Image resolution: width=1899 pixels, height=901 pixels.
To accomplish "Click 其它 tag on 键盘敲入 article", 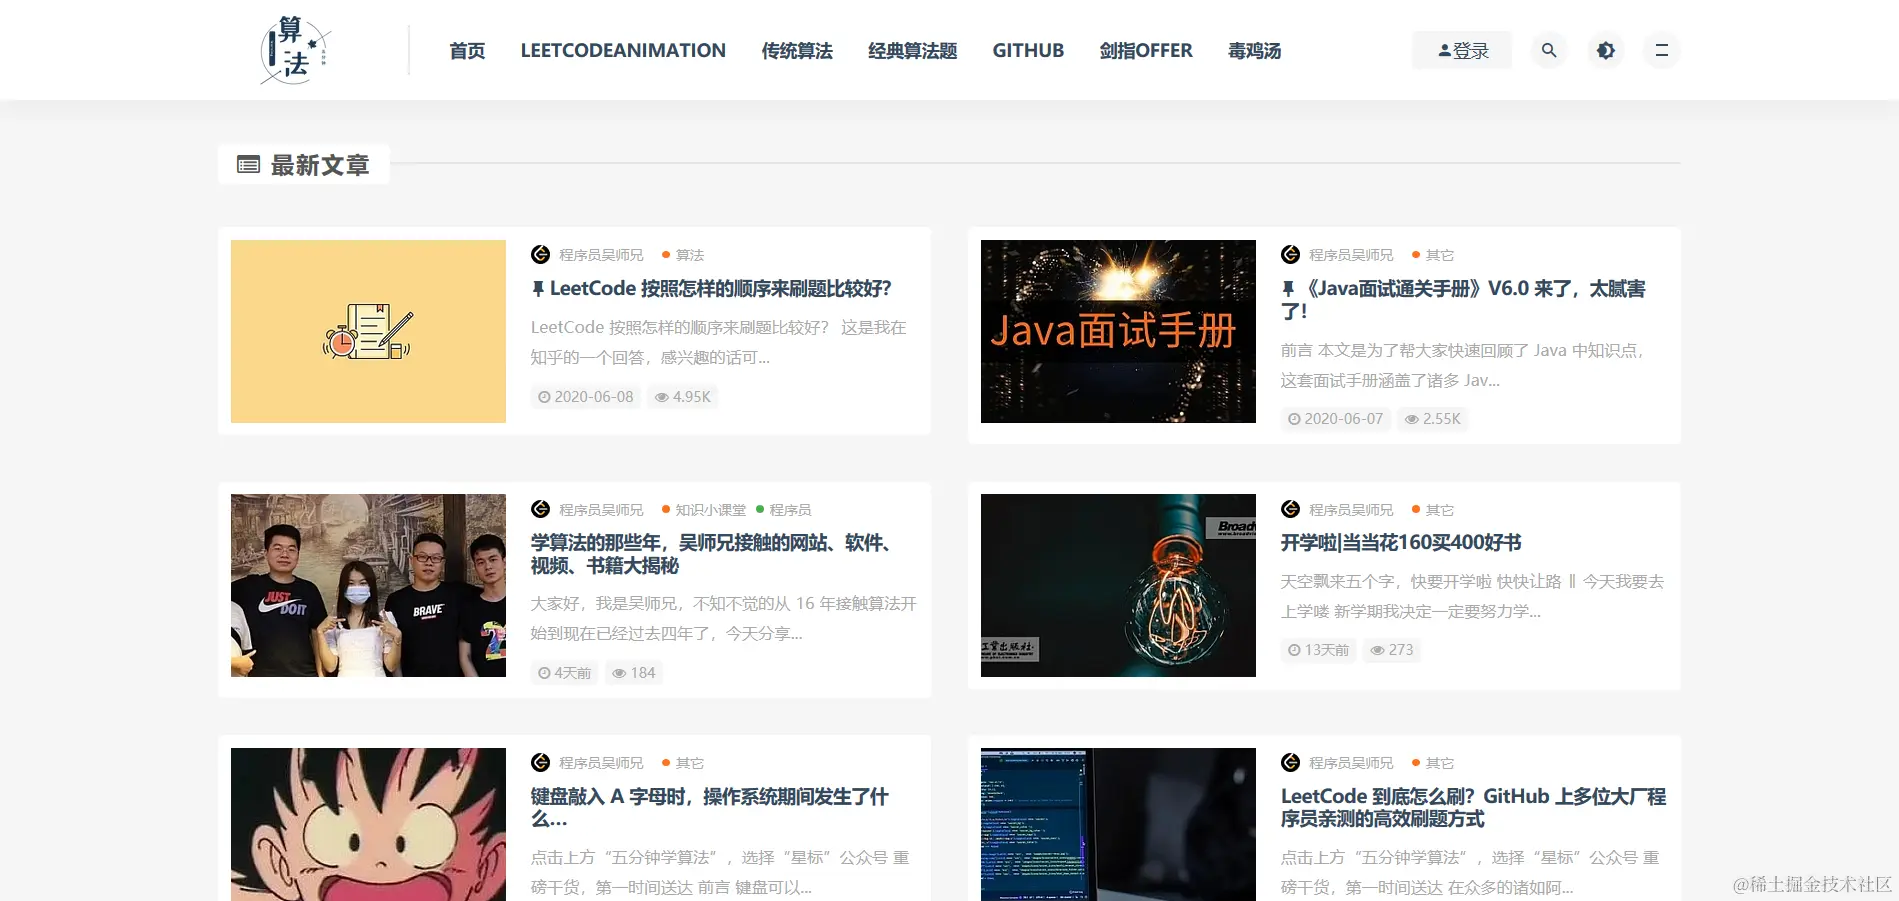I will [x=683, y=763].
